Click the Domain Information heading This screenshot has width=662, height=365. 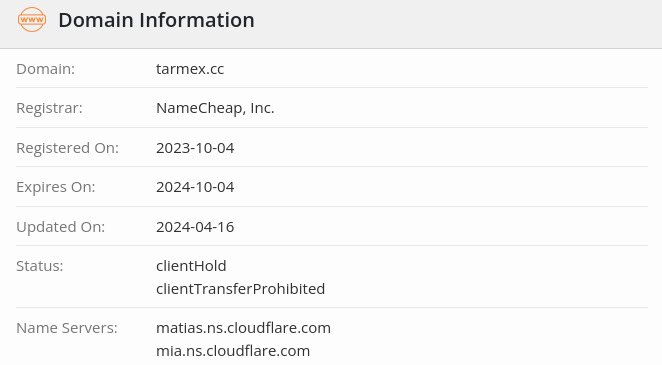[156, 20]
